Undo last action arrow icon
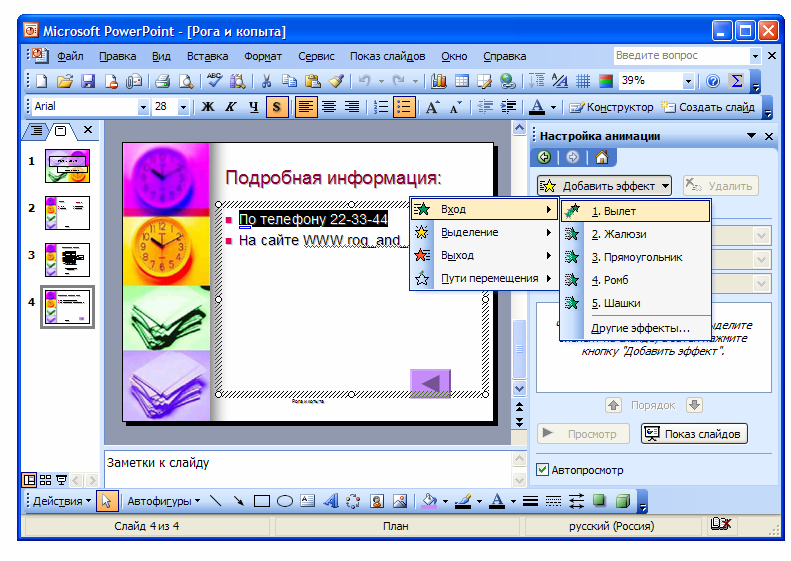Screen dimensions: 791x561 click(364, 81)
